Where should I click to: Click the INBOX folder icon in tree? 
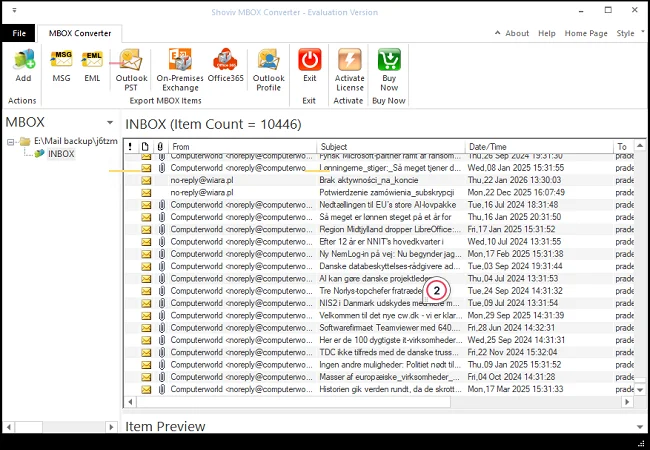tap(39, 154)
